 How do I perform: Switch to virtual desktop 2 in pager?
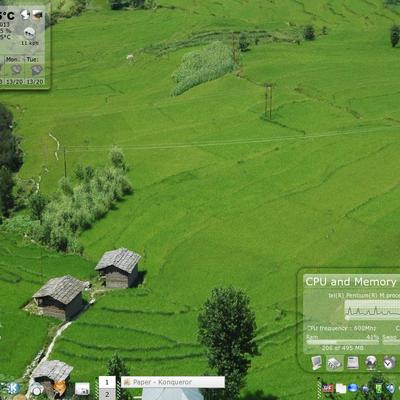107,394
